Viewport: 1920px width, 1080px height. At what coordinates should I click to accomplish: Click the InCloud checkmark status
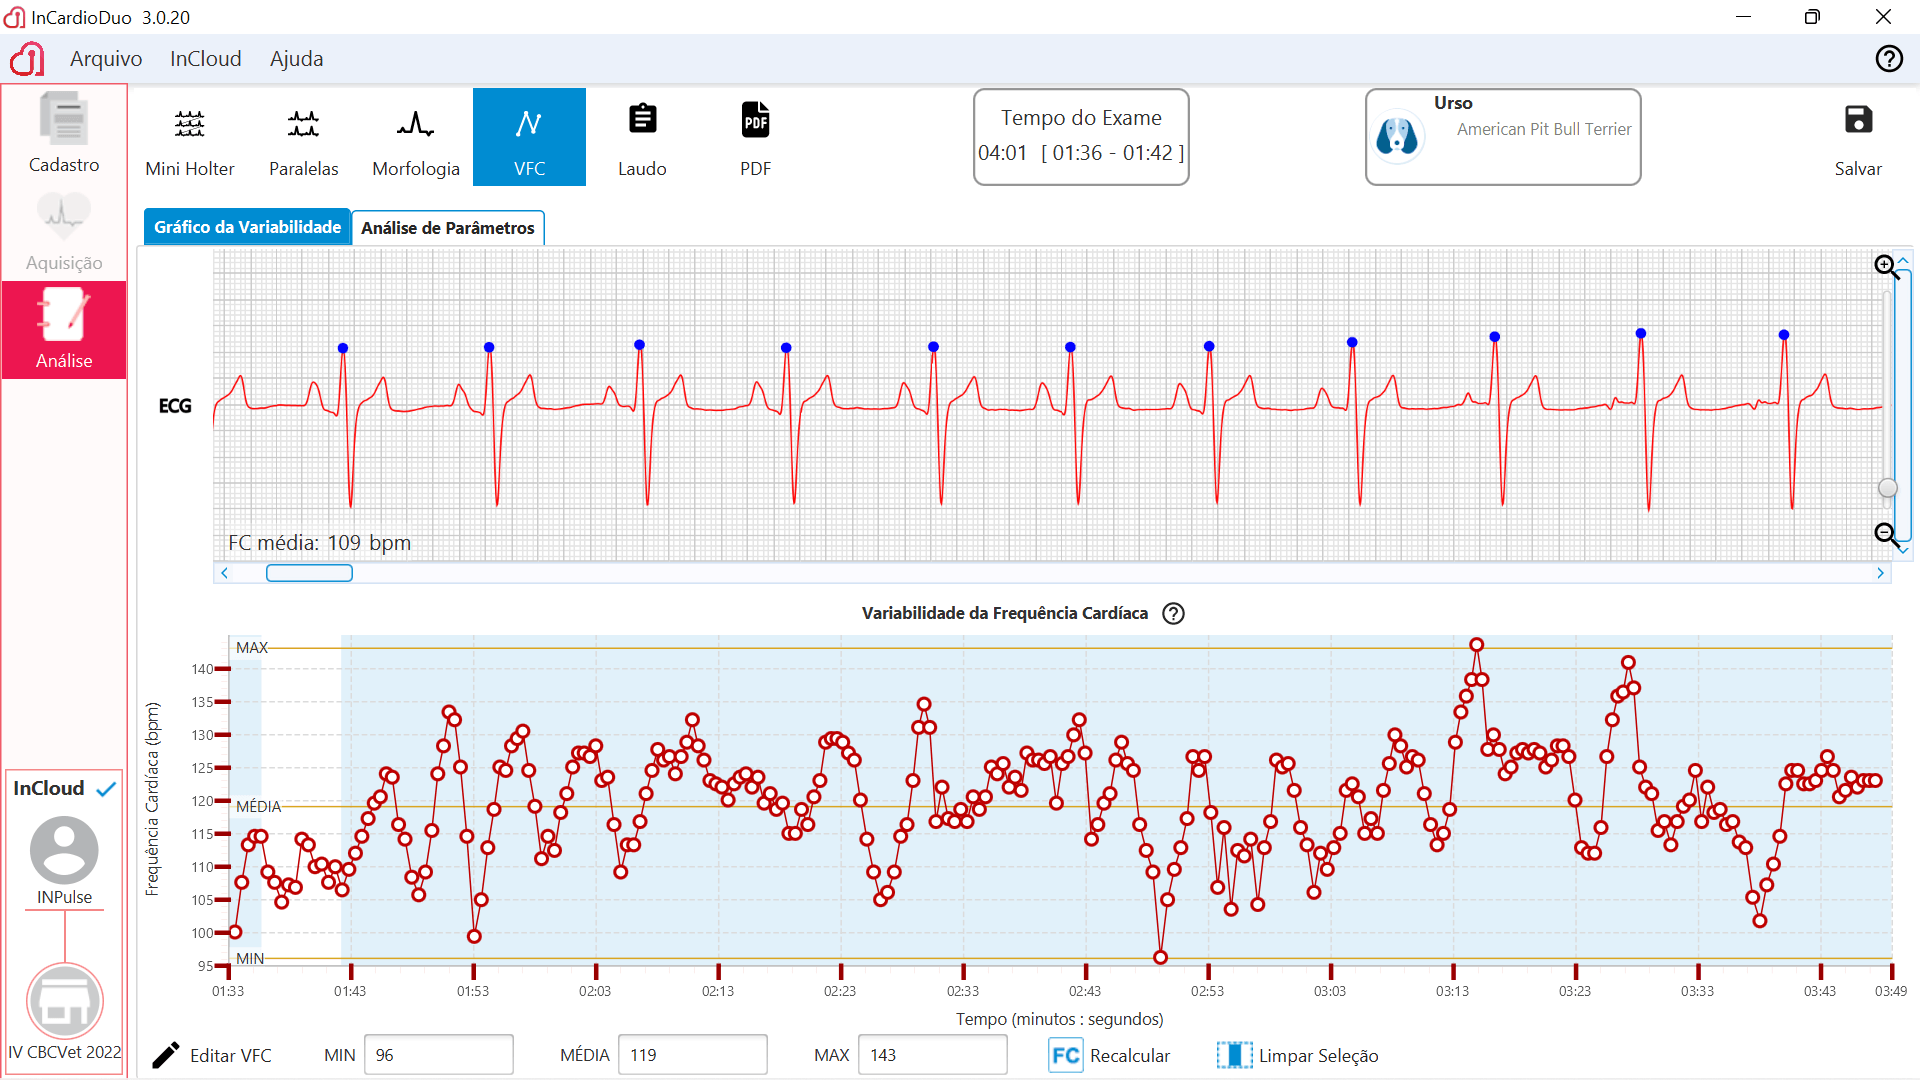[x=106, y=789]
